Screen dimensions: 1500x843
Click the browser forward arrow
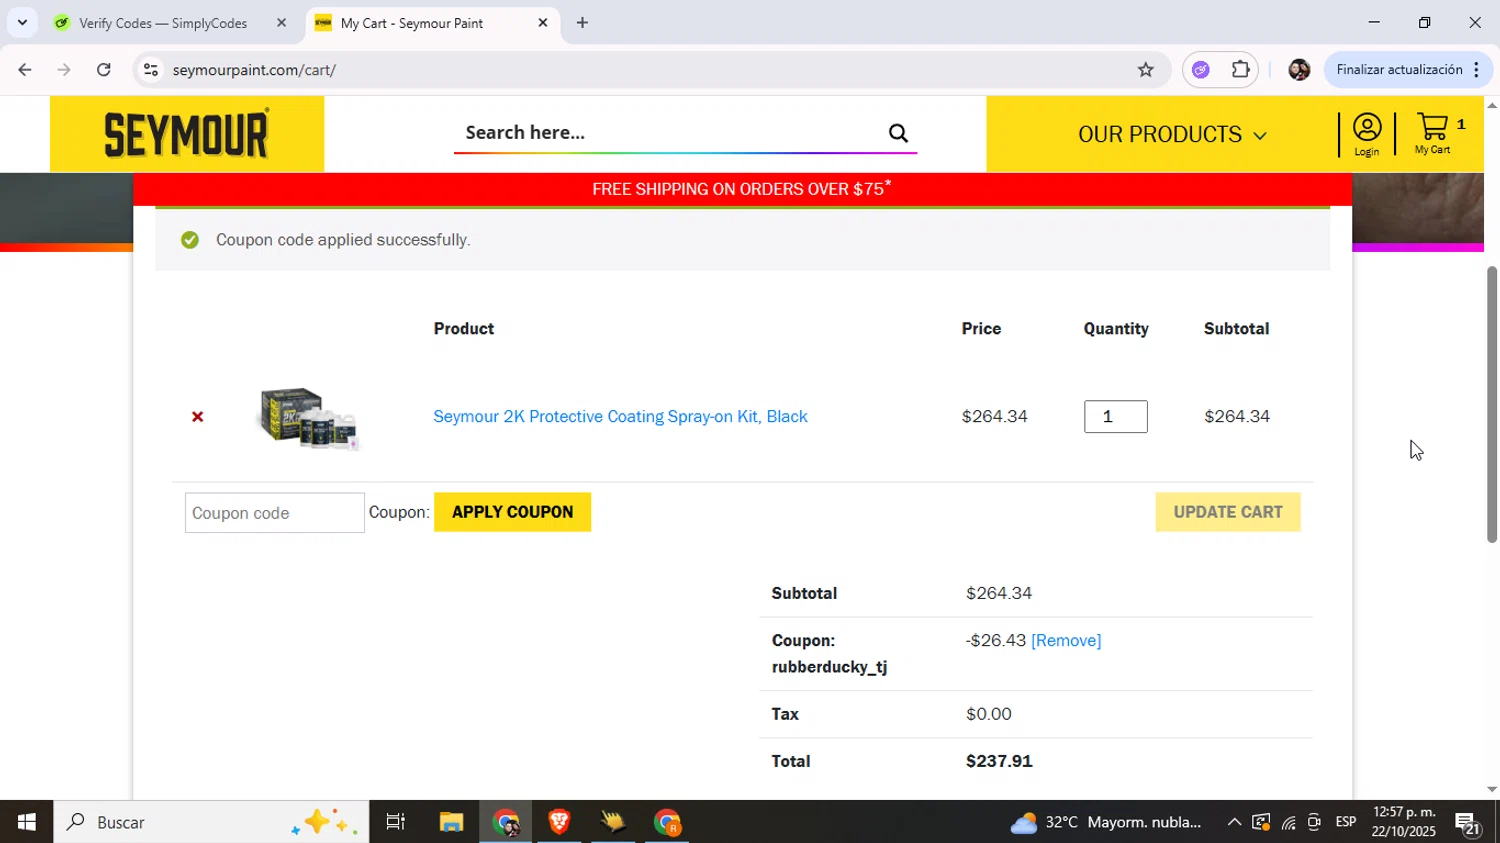[x=64, y=70]
